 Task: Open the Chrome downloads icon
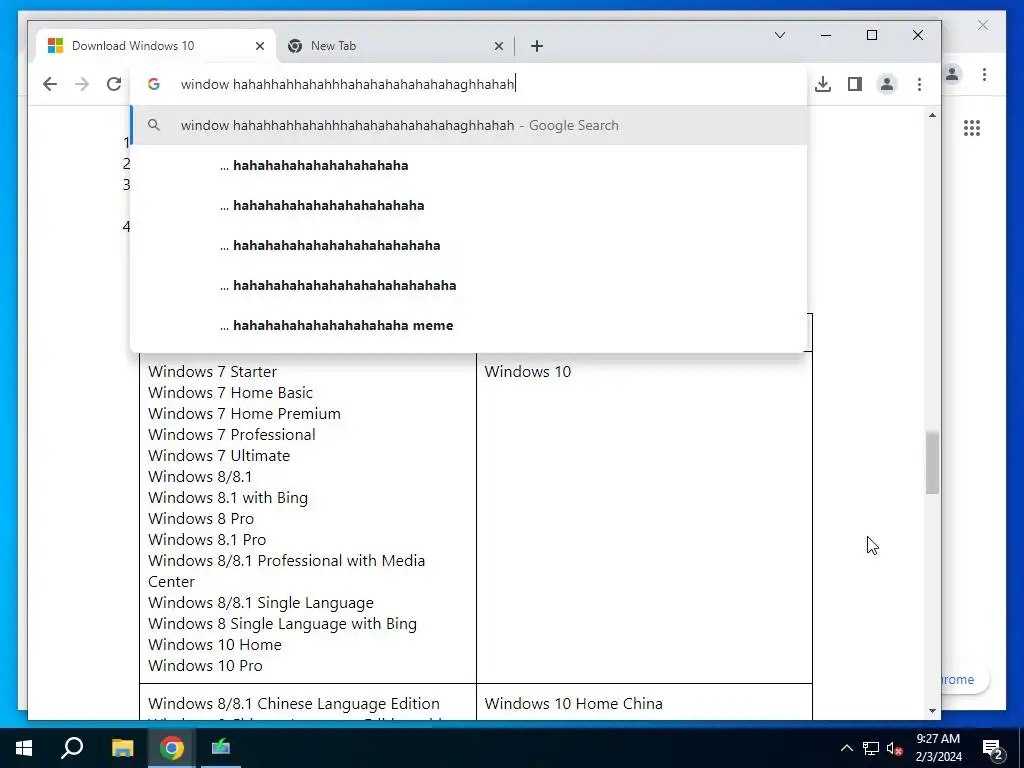823,84
